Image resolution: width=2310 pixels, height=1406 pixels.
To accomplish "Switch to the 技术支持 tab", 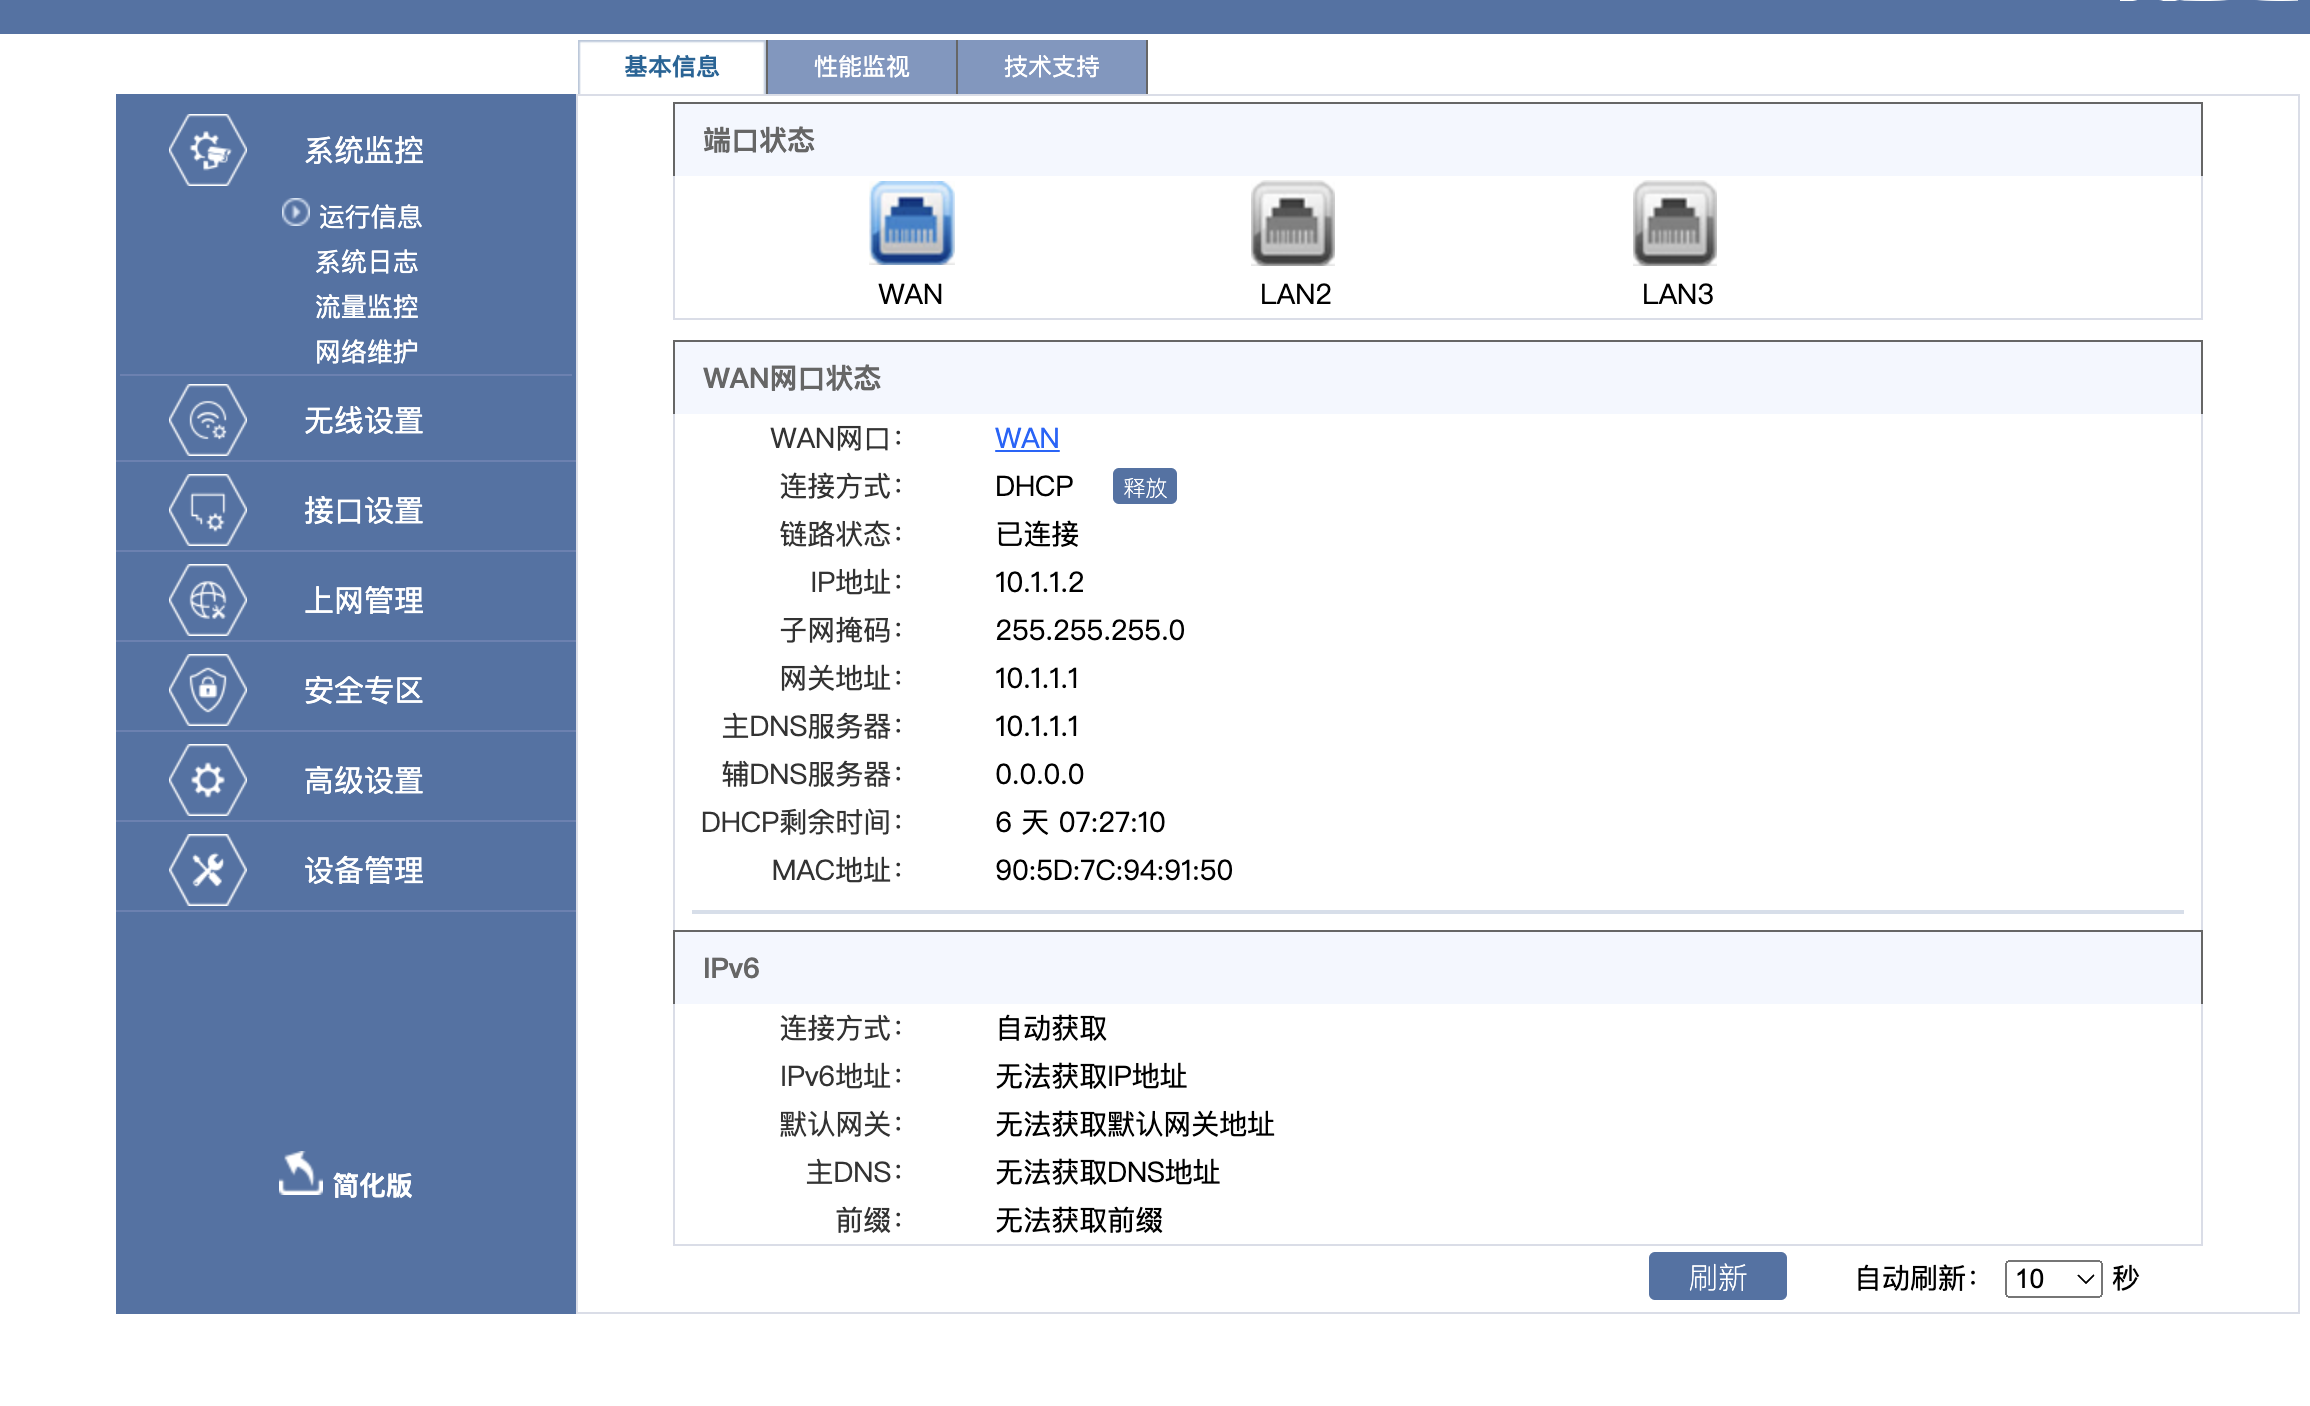I will [x=1051, y=67].
